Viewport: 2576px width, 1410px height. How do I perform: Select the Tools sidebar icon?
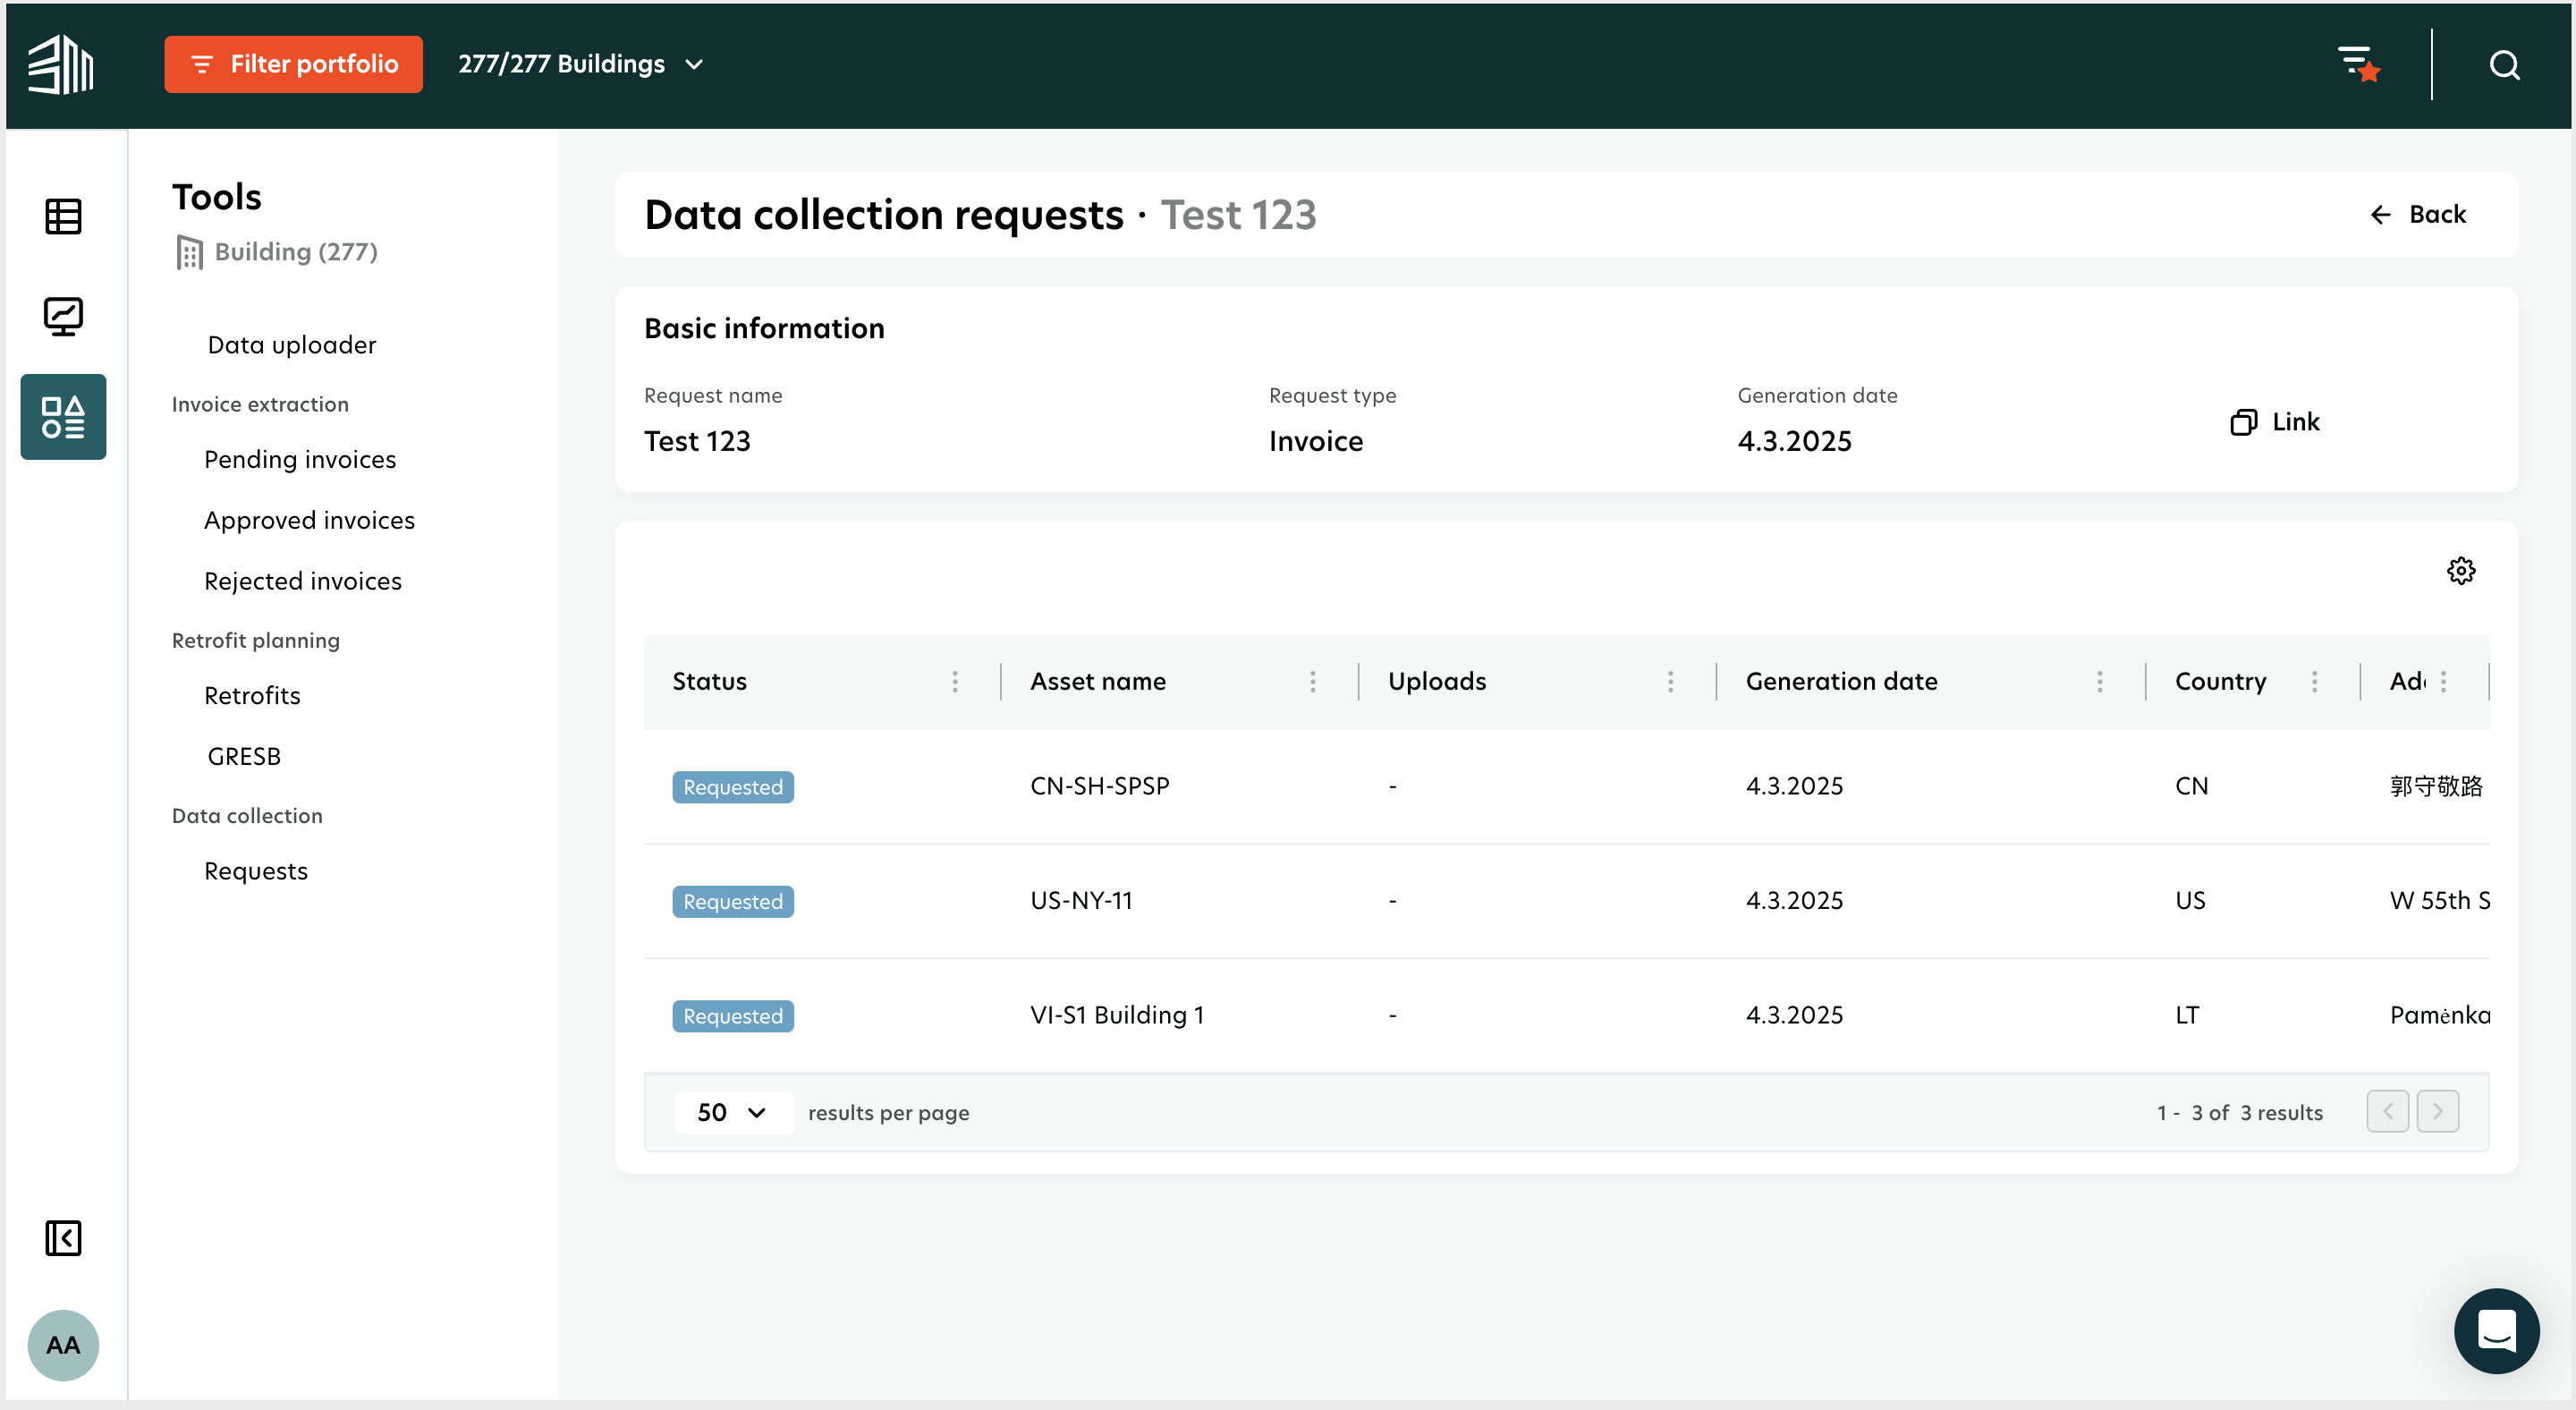point(63,417)
